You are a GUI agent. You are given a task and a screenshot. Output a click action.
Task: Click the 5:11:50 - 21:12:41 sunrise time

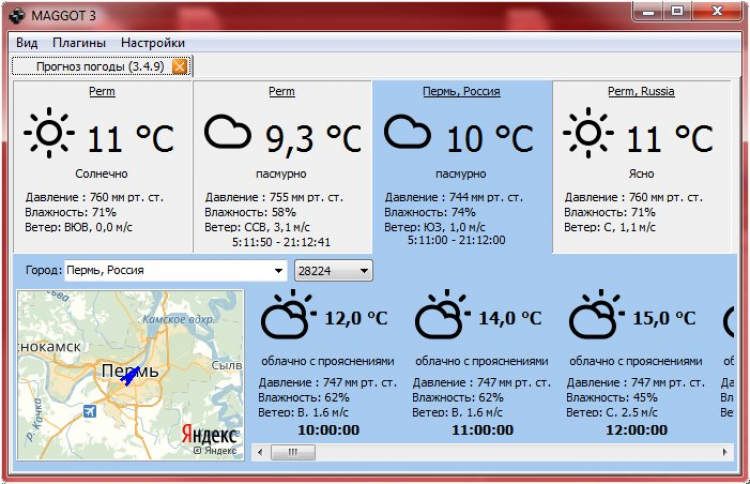pos(281,242)
